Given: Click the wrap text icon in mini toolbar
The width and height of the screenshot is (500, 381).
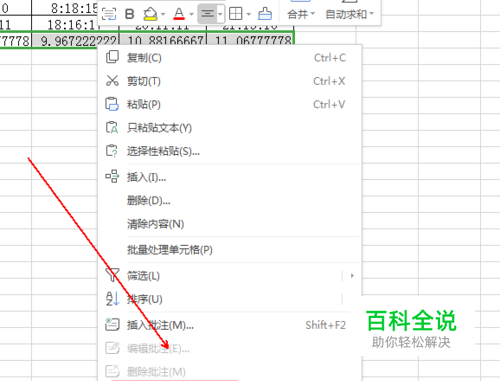Looking at the screenshot, I should [x=109, y=14].
